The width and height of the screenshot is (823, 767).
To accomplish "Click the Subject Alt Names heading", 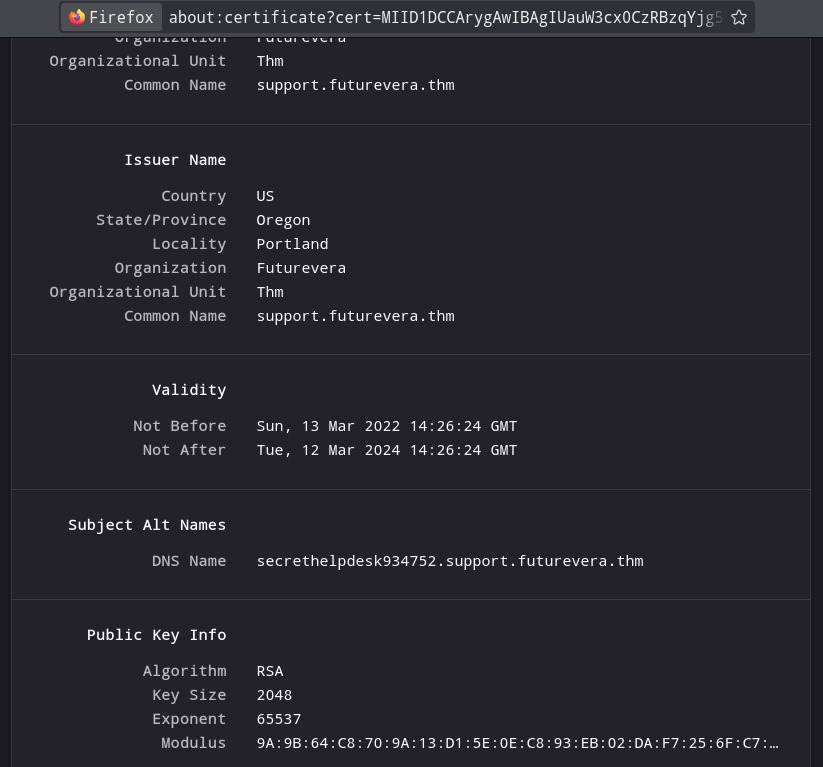I will click(x=147, y=524).
